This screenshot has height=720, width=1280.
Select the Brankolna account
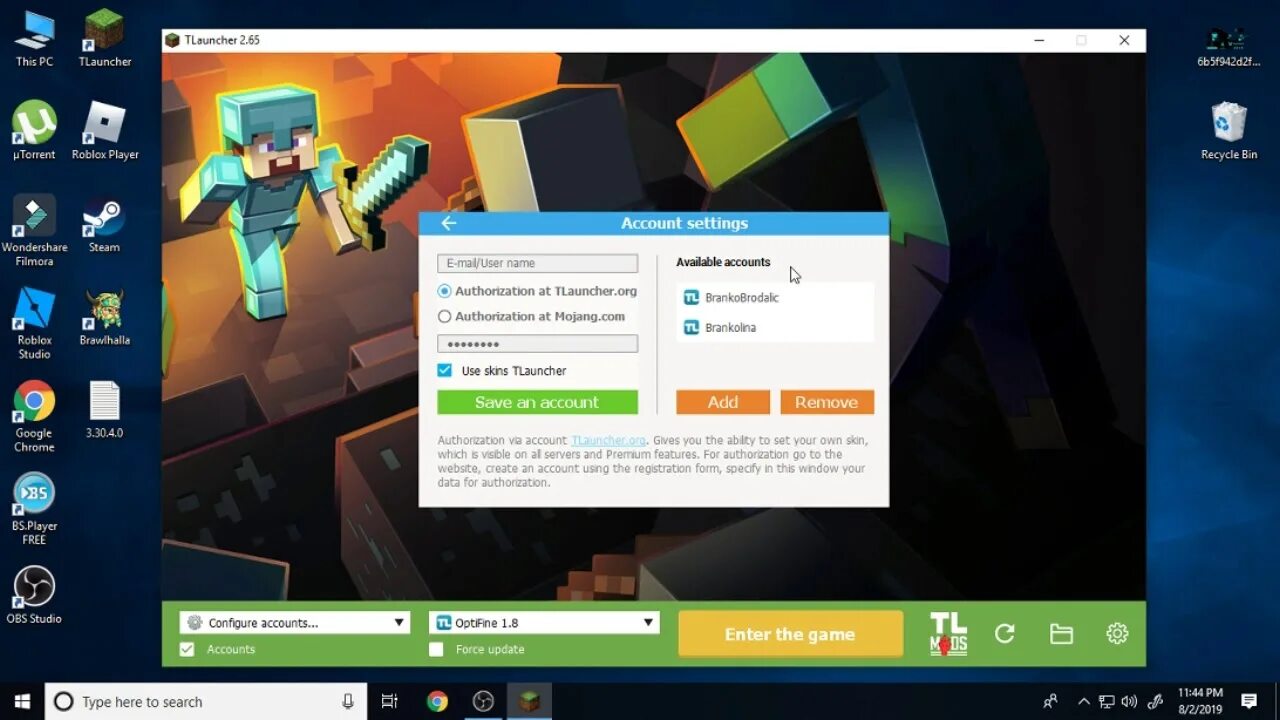[775, 327]
